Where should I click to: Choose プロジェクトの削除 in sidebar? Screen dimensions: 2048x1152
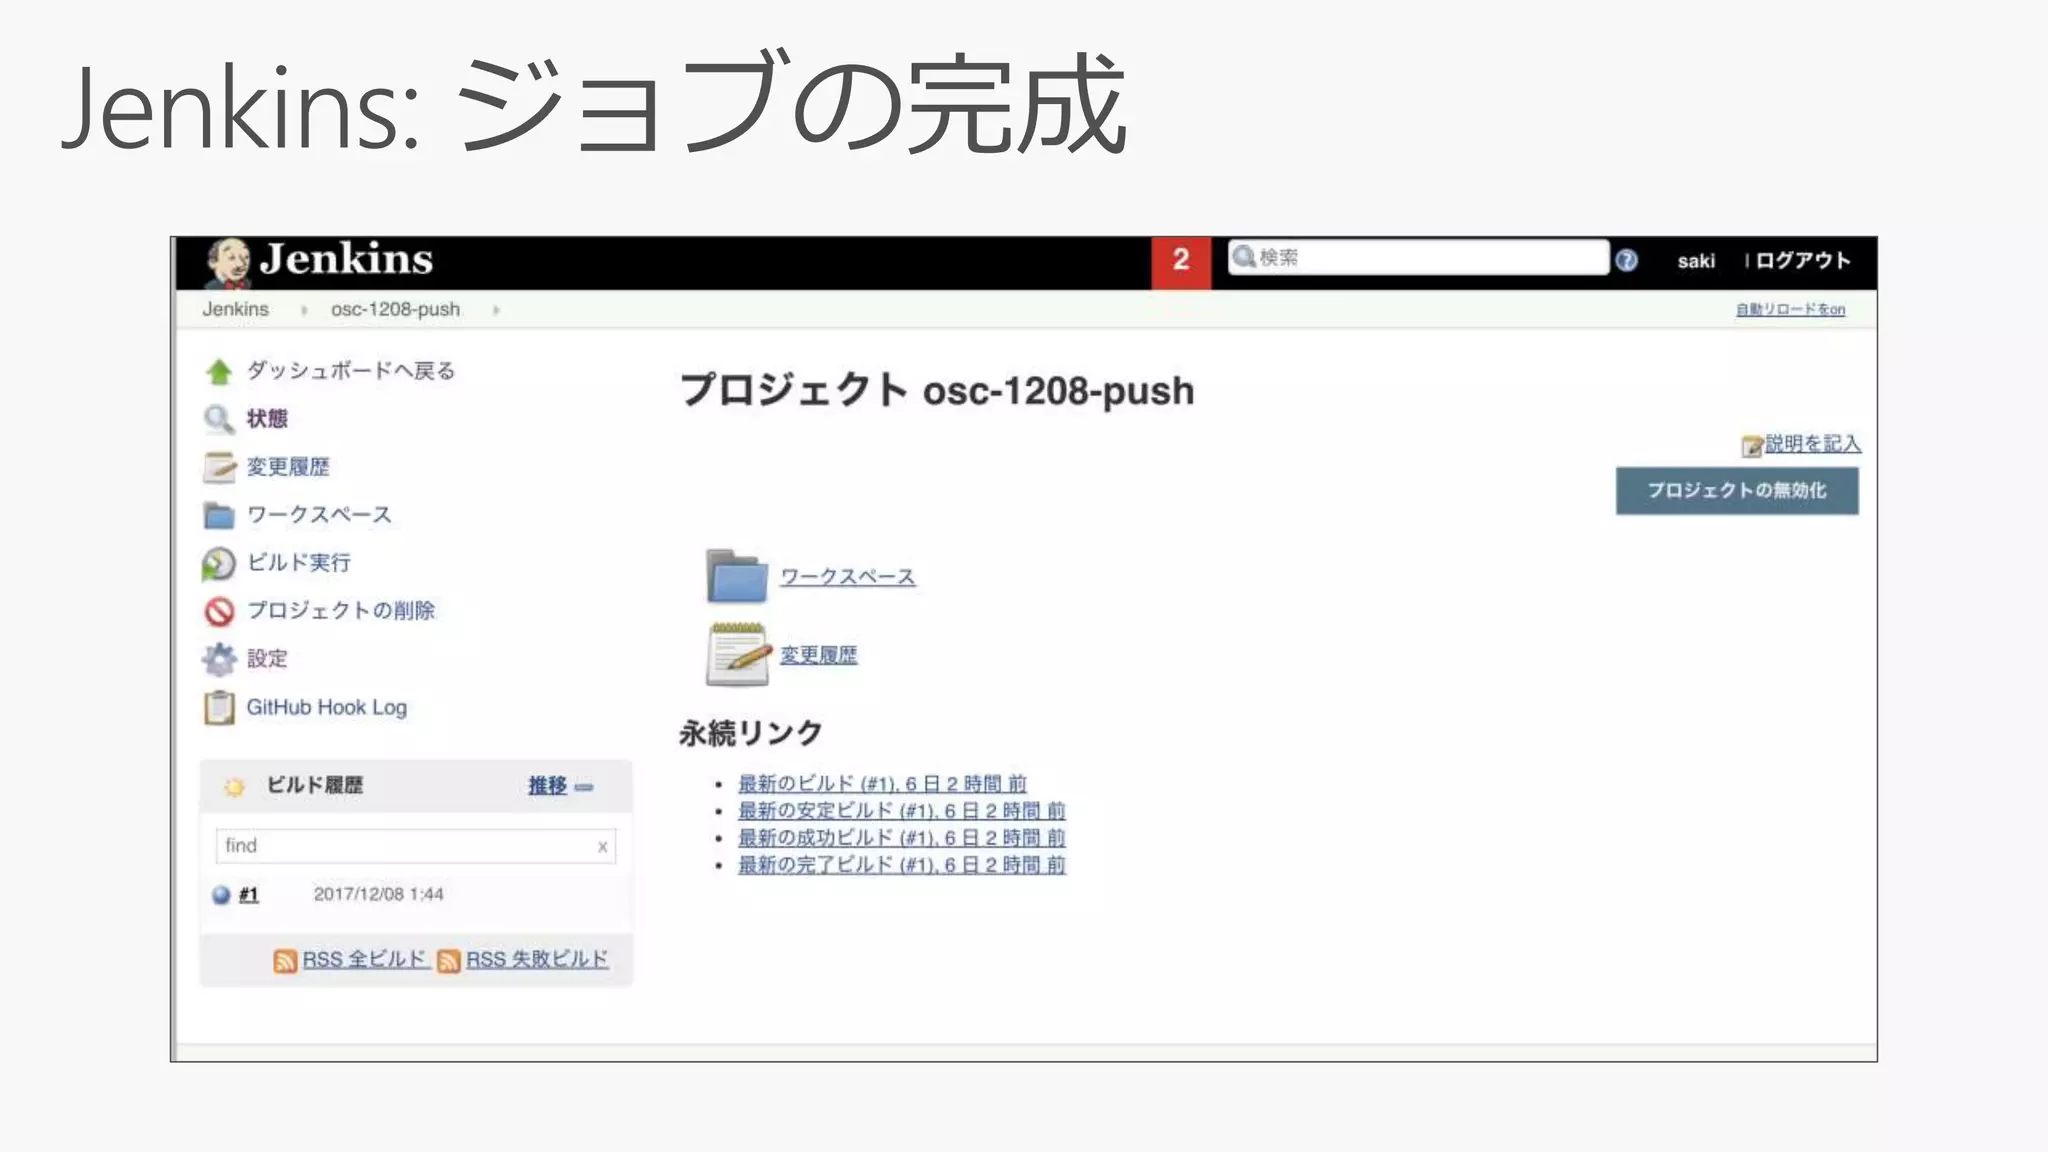[x=341, y=610]
